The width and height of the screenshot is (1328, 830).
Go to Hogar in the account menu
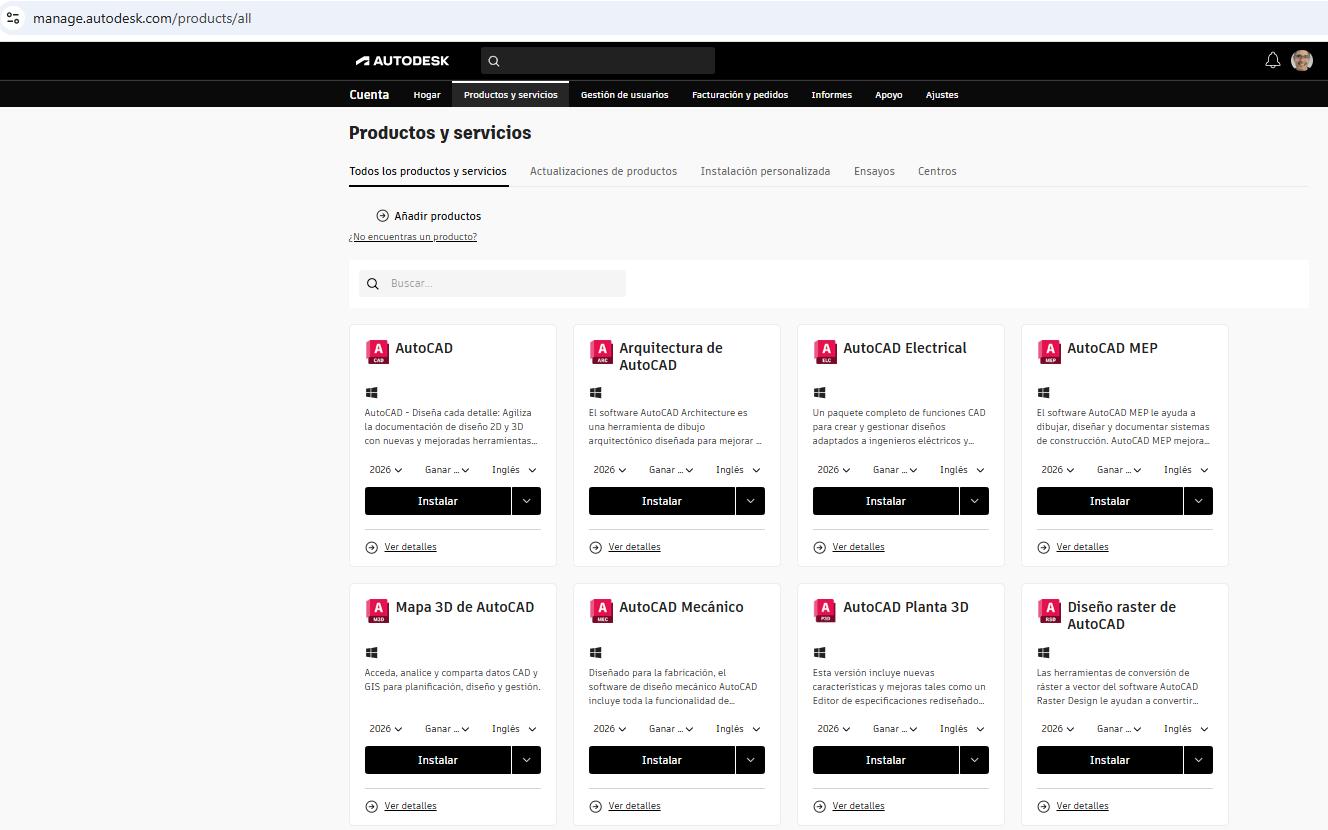point(427,95)
